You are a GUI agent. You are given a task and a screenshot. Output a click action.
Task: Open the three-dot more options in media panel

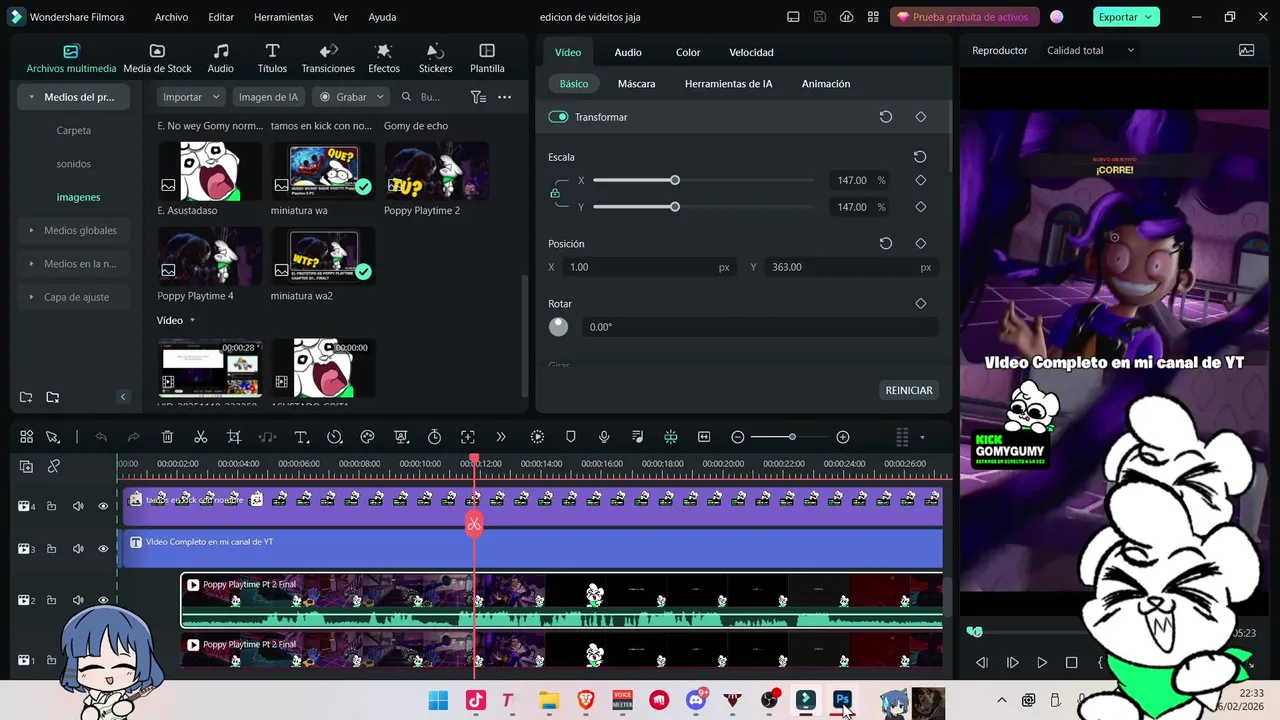tap(504, 97)
